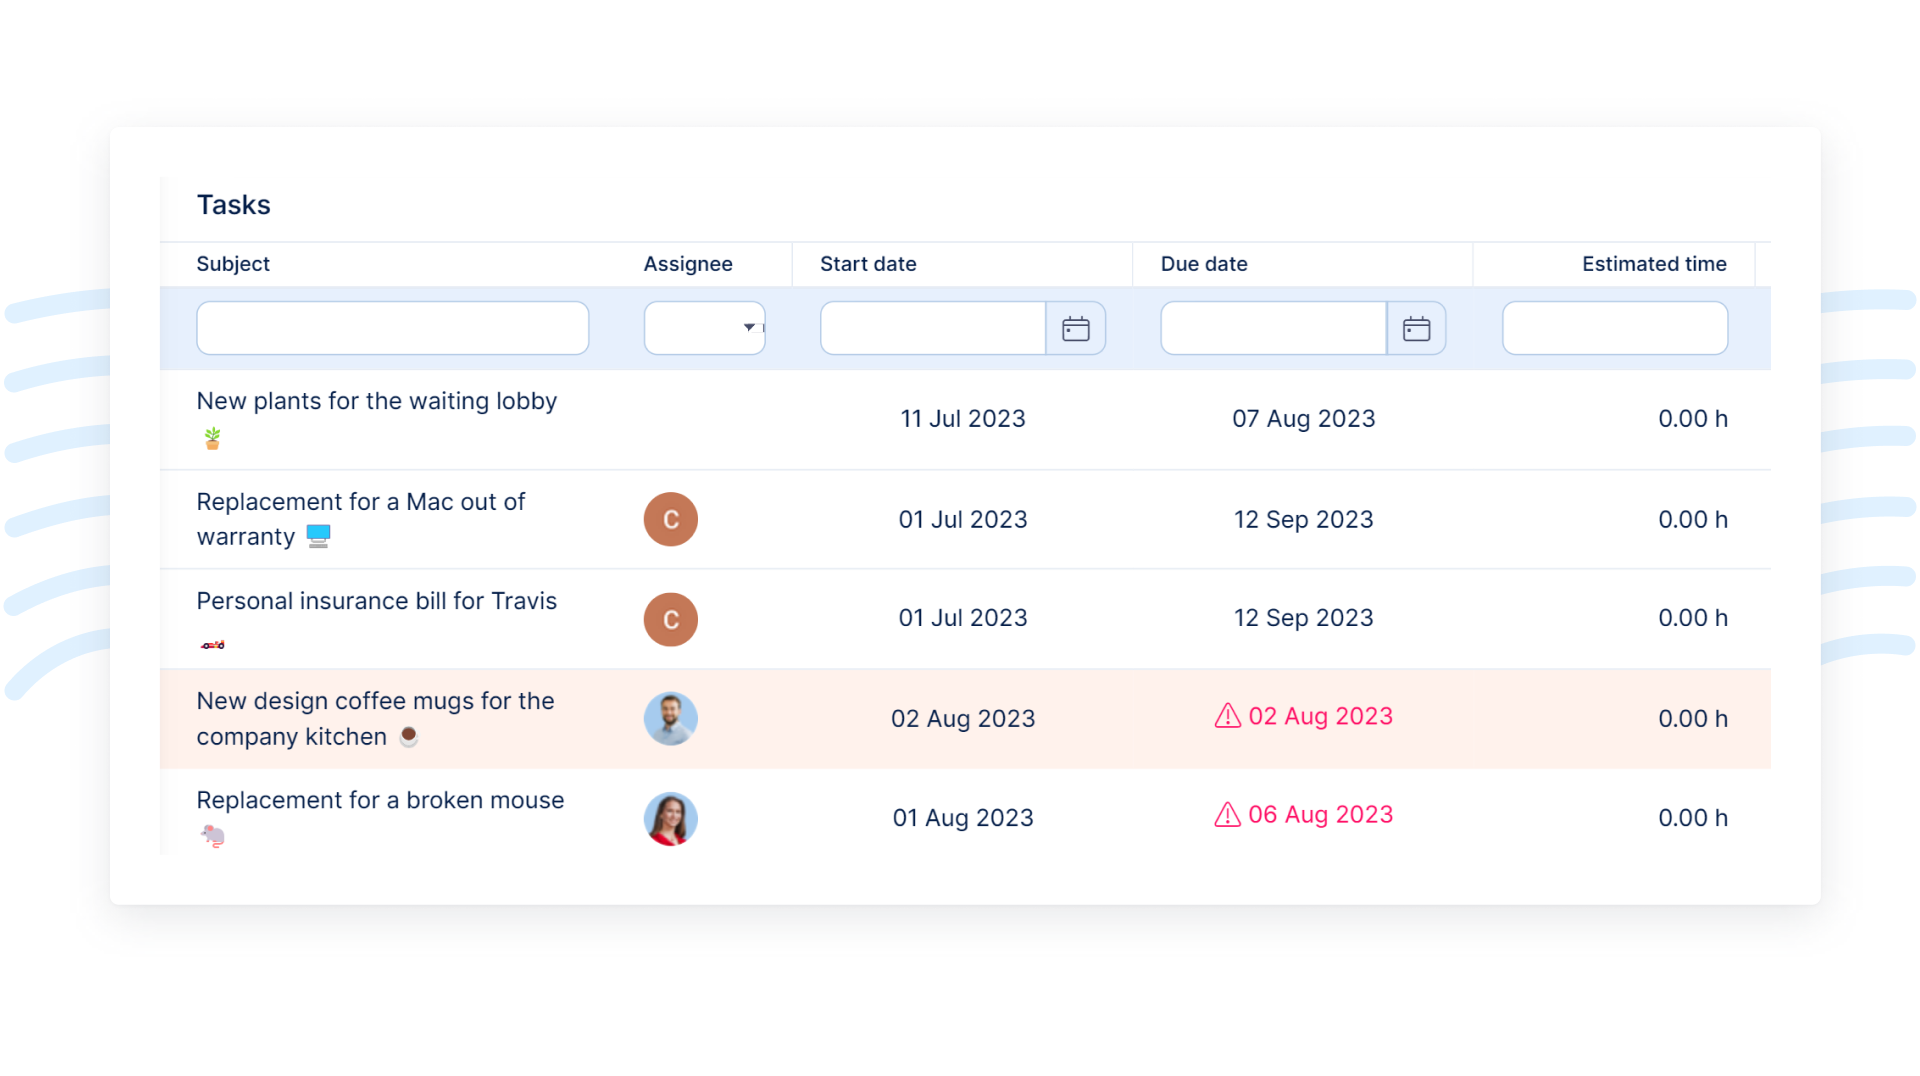
Task: Open the New design coffee mugs task
Action: (x=375, y=701)
